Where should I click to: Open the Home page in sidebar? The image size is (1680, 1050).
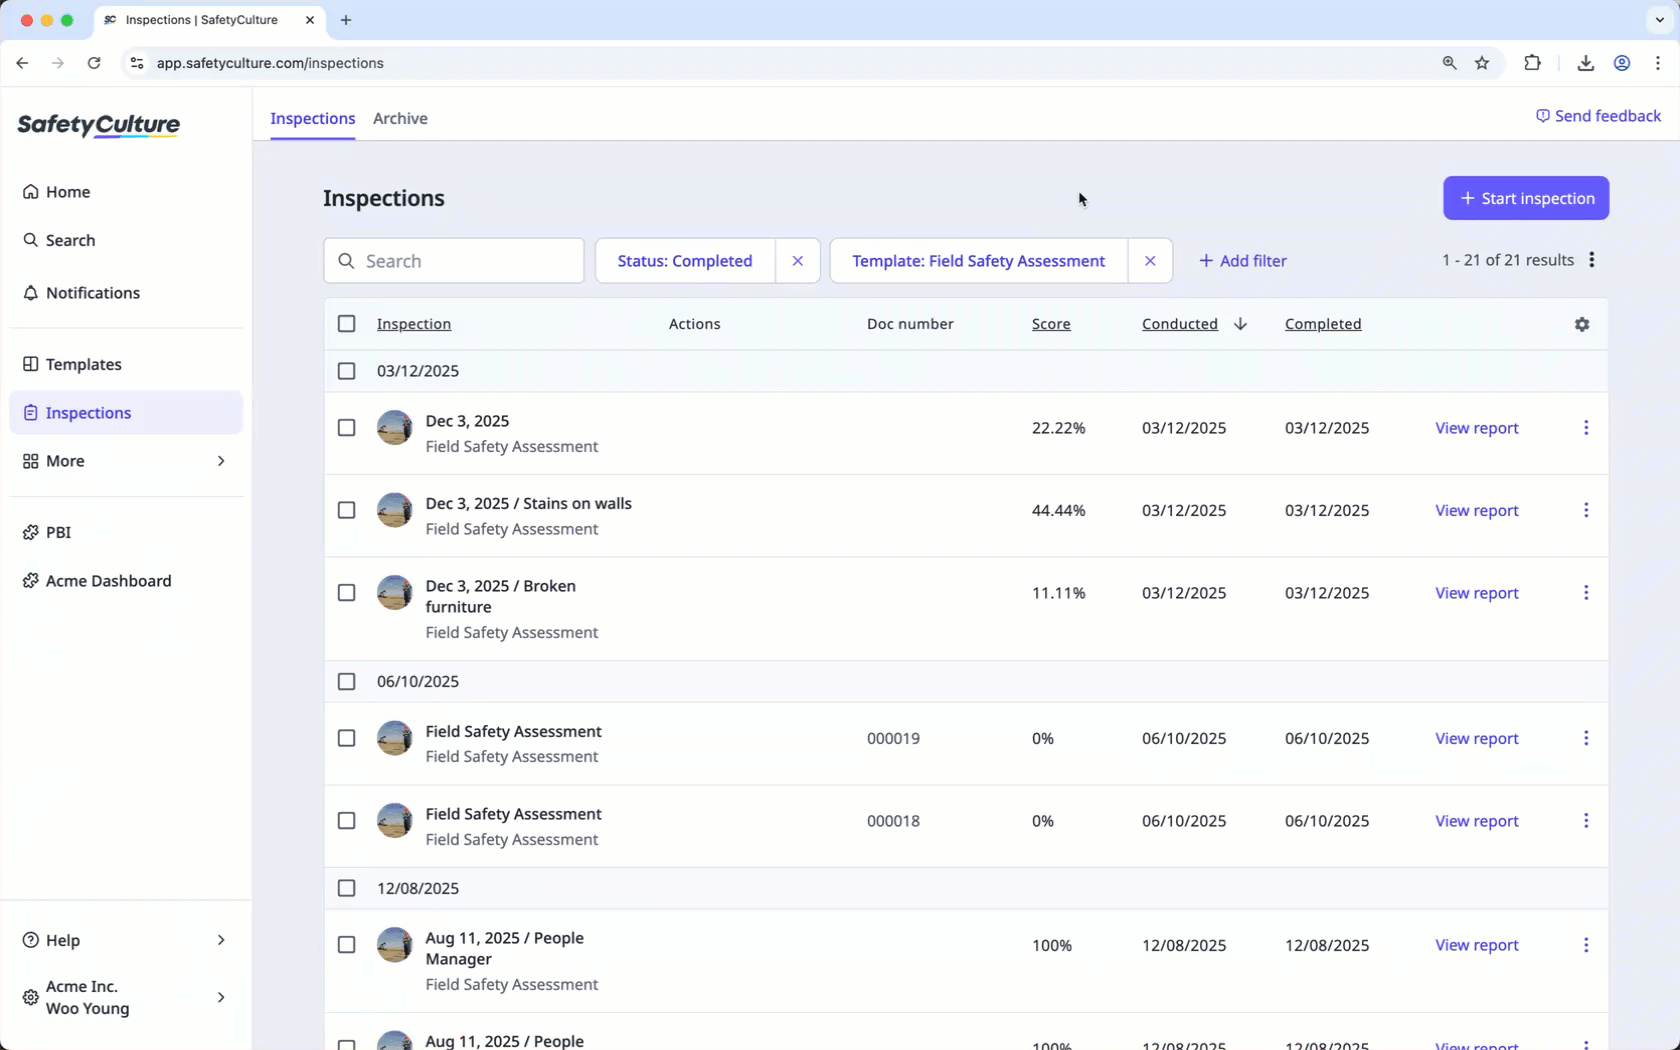click(x=57, y=192)
